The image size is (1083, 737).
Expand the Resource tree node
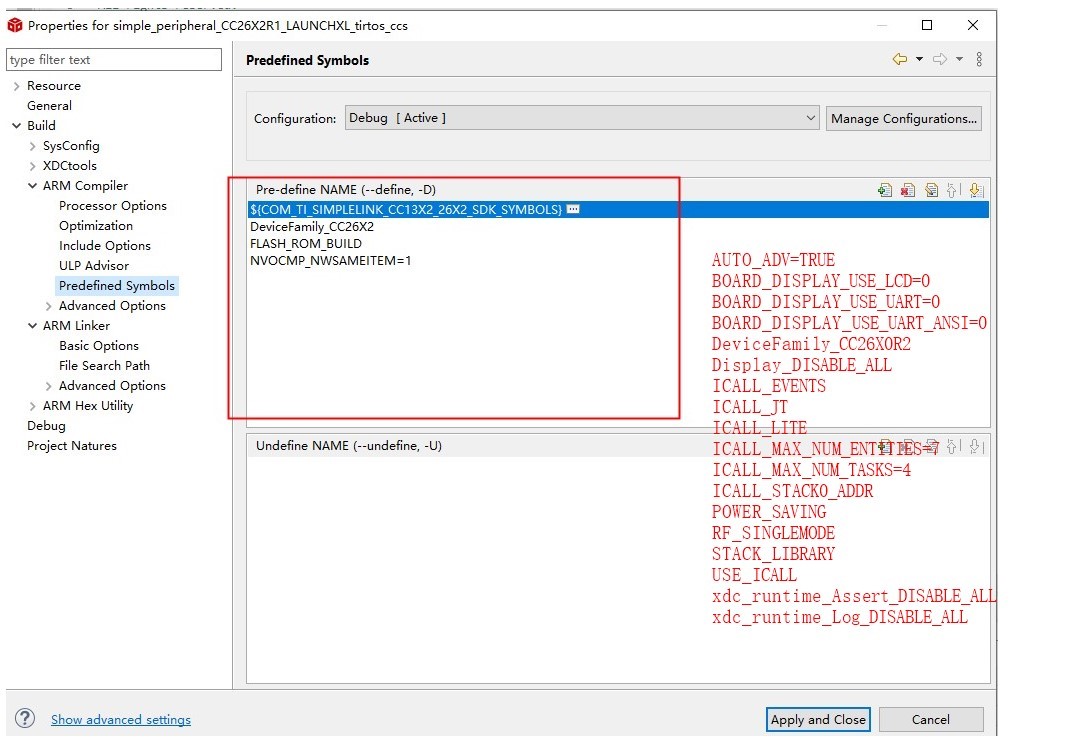[17, 86]
